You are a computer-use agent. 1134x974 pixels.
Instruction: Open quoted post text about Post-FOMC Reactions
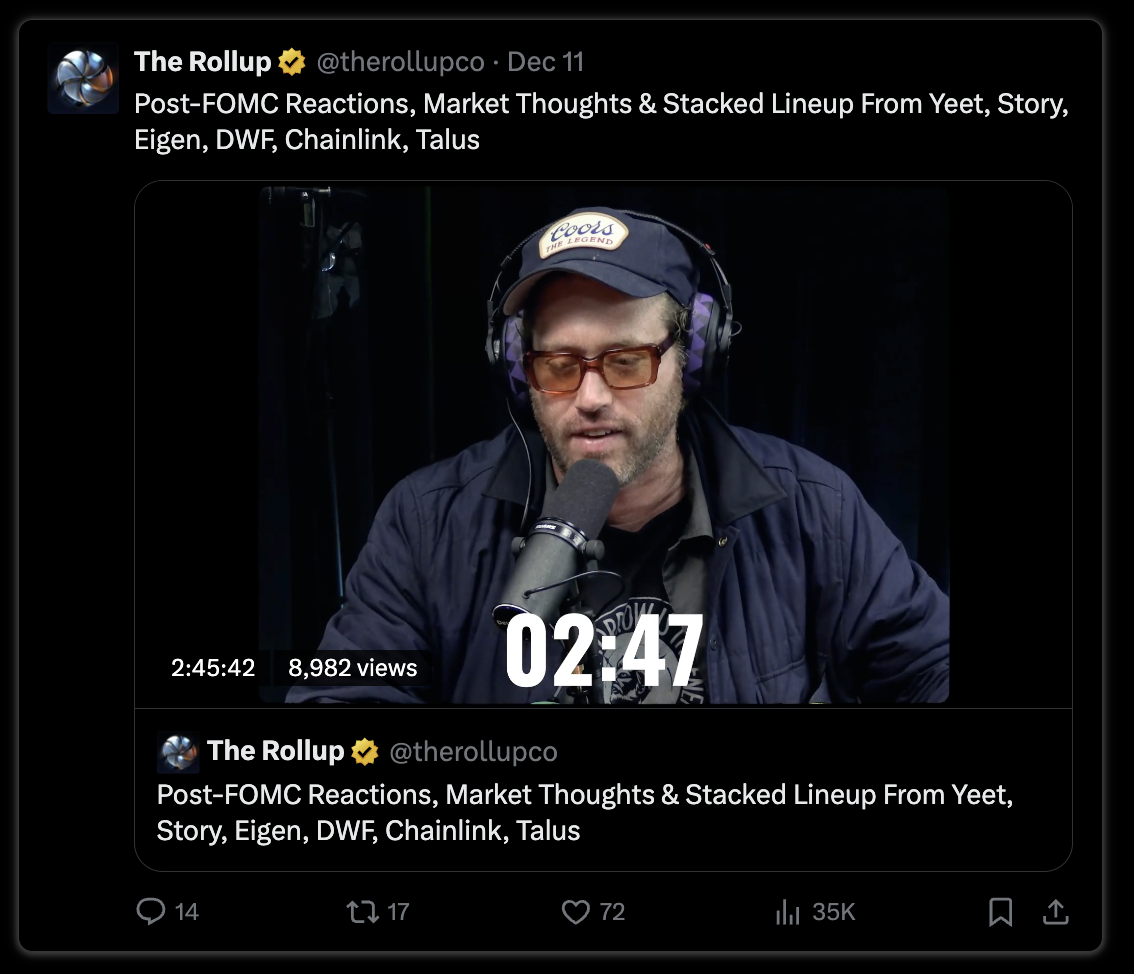point(585,813)
